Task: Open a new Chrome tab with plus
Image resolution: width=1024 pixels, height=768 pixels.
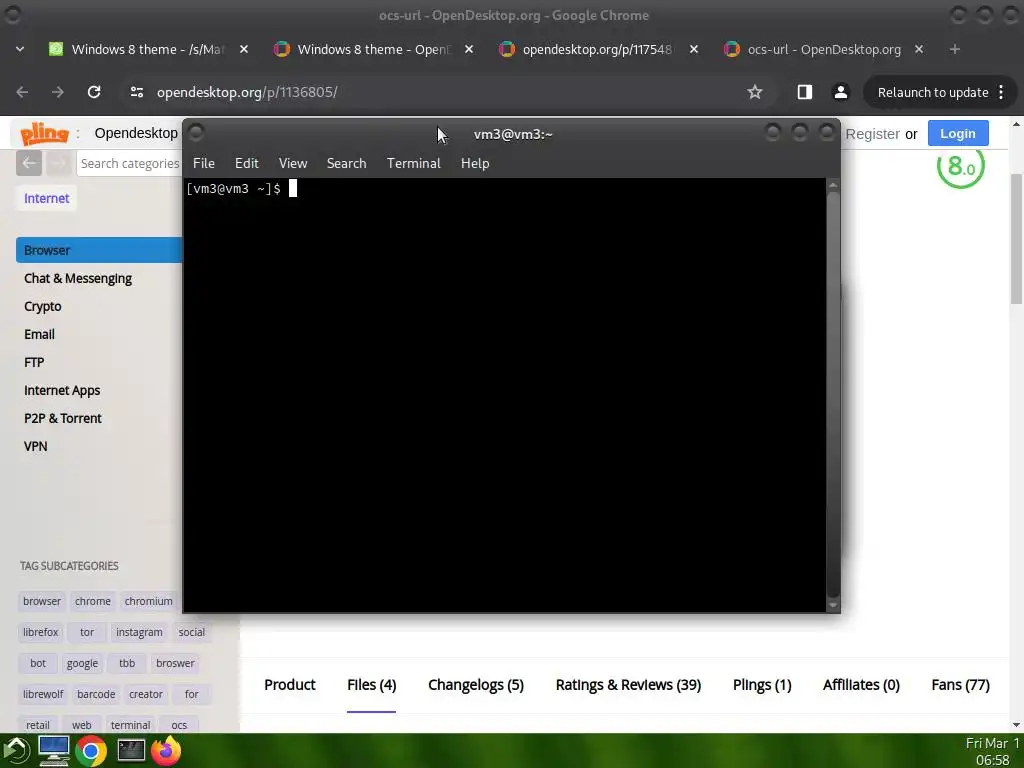Action: point(955,49)
